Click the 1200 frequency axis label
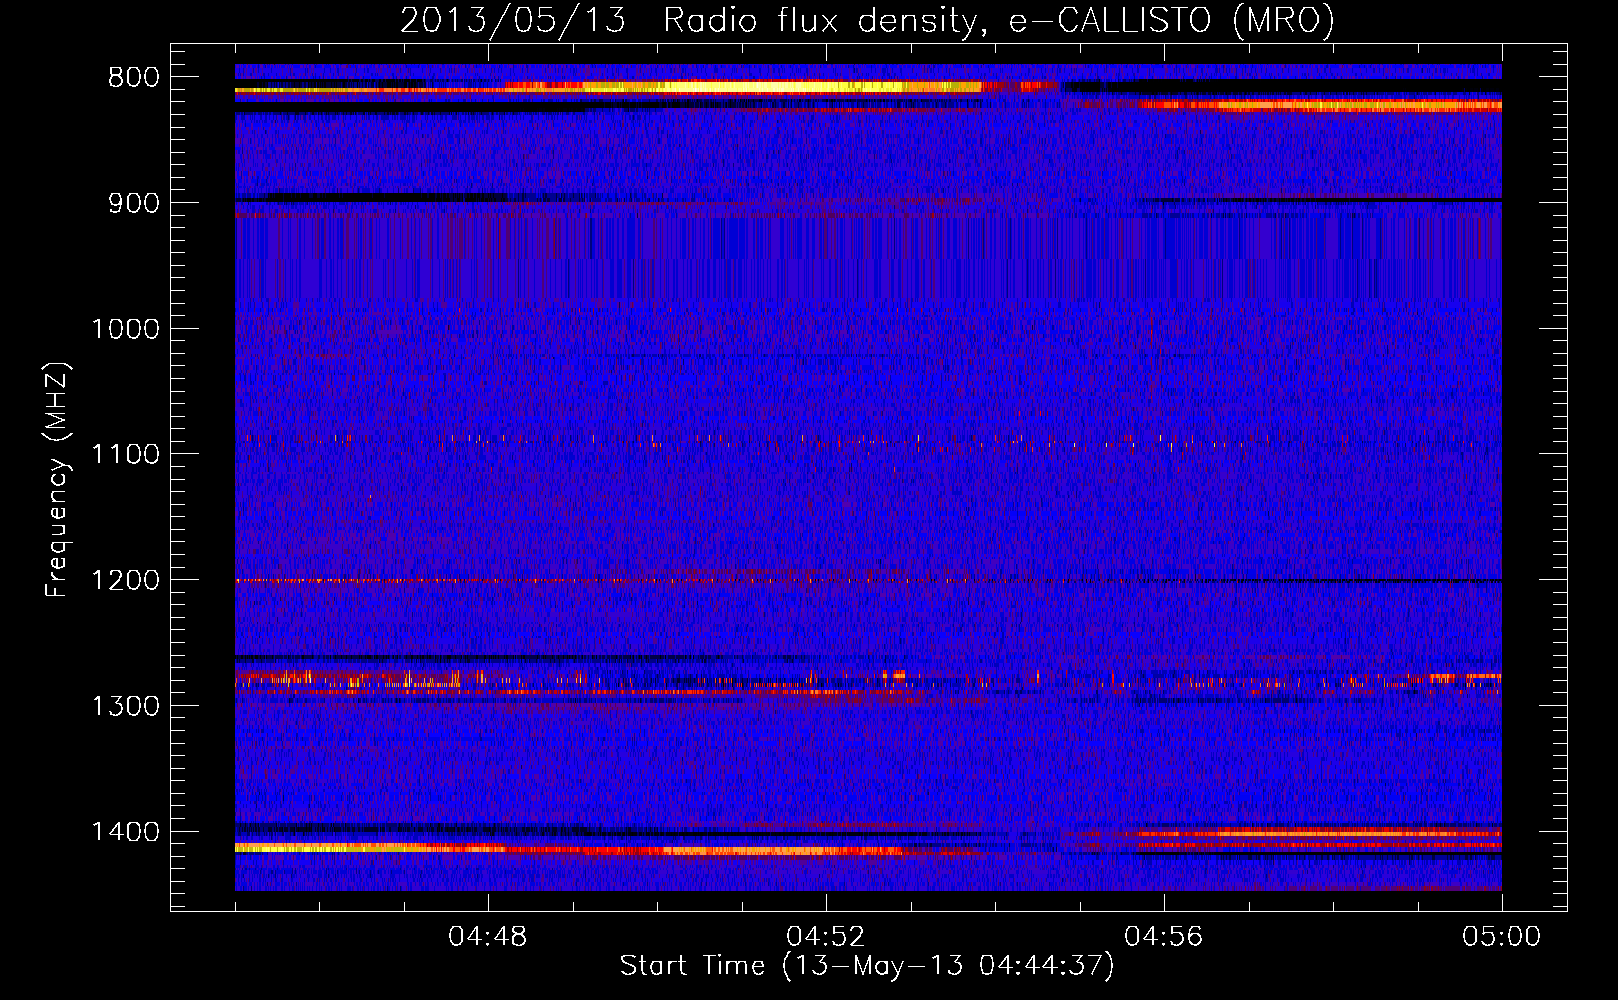This screenshot has width=1618, height=1000. (x=126, y=581)
